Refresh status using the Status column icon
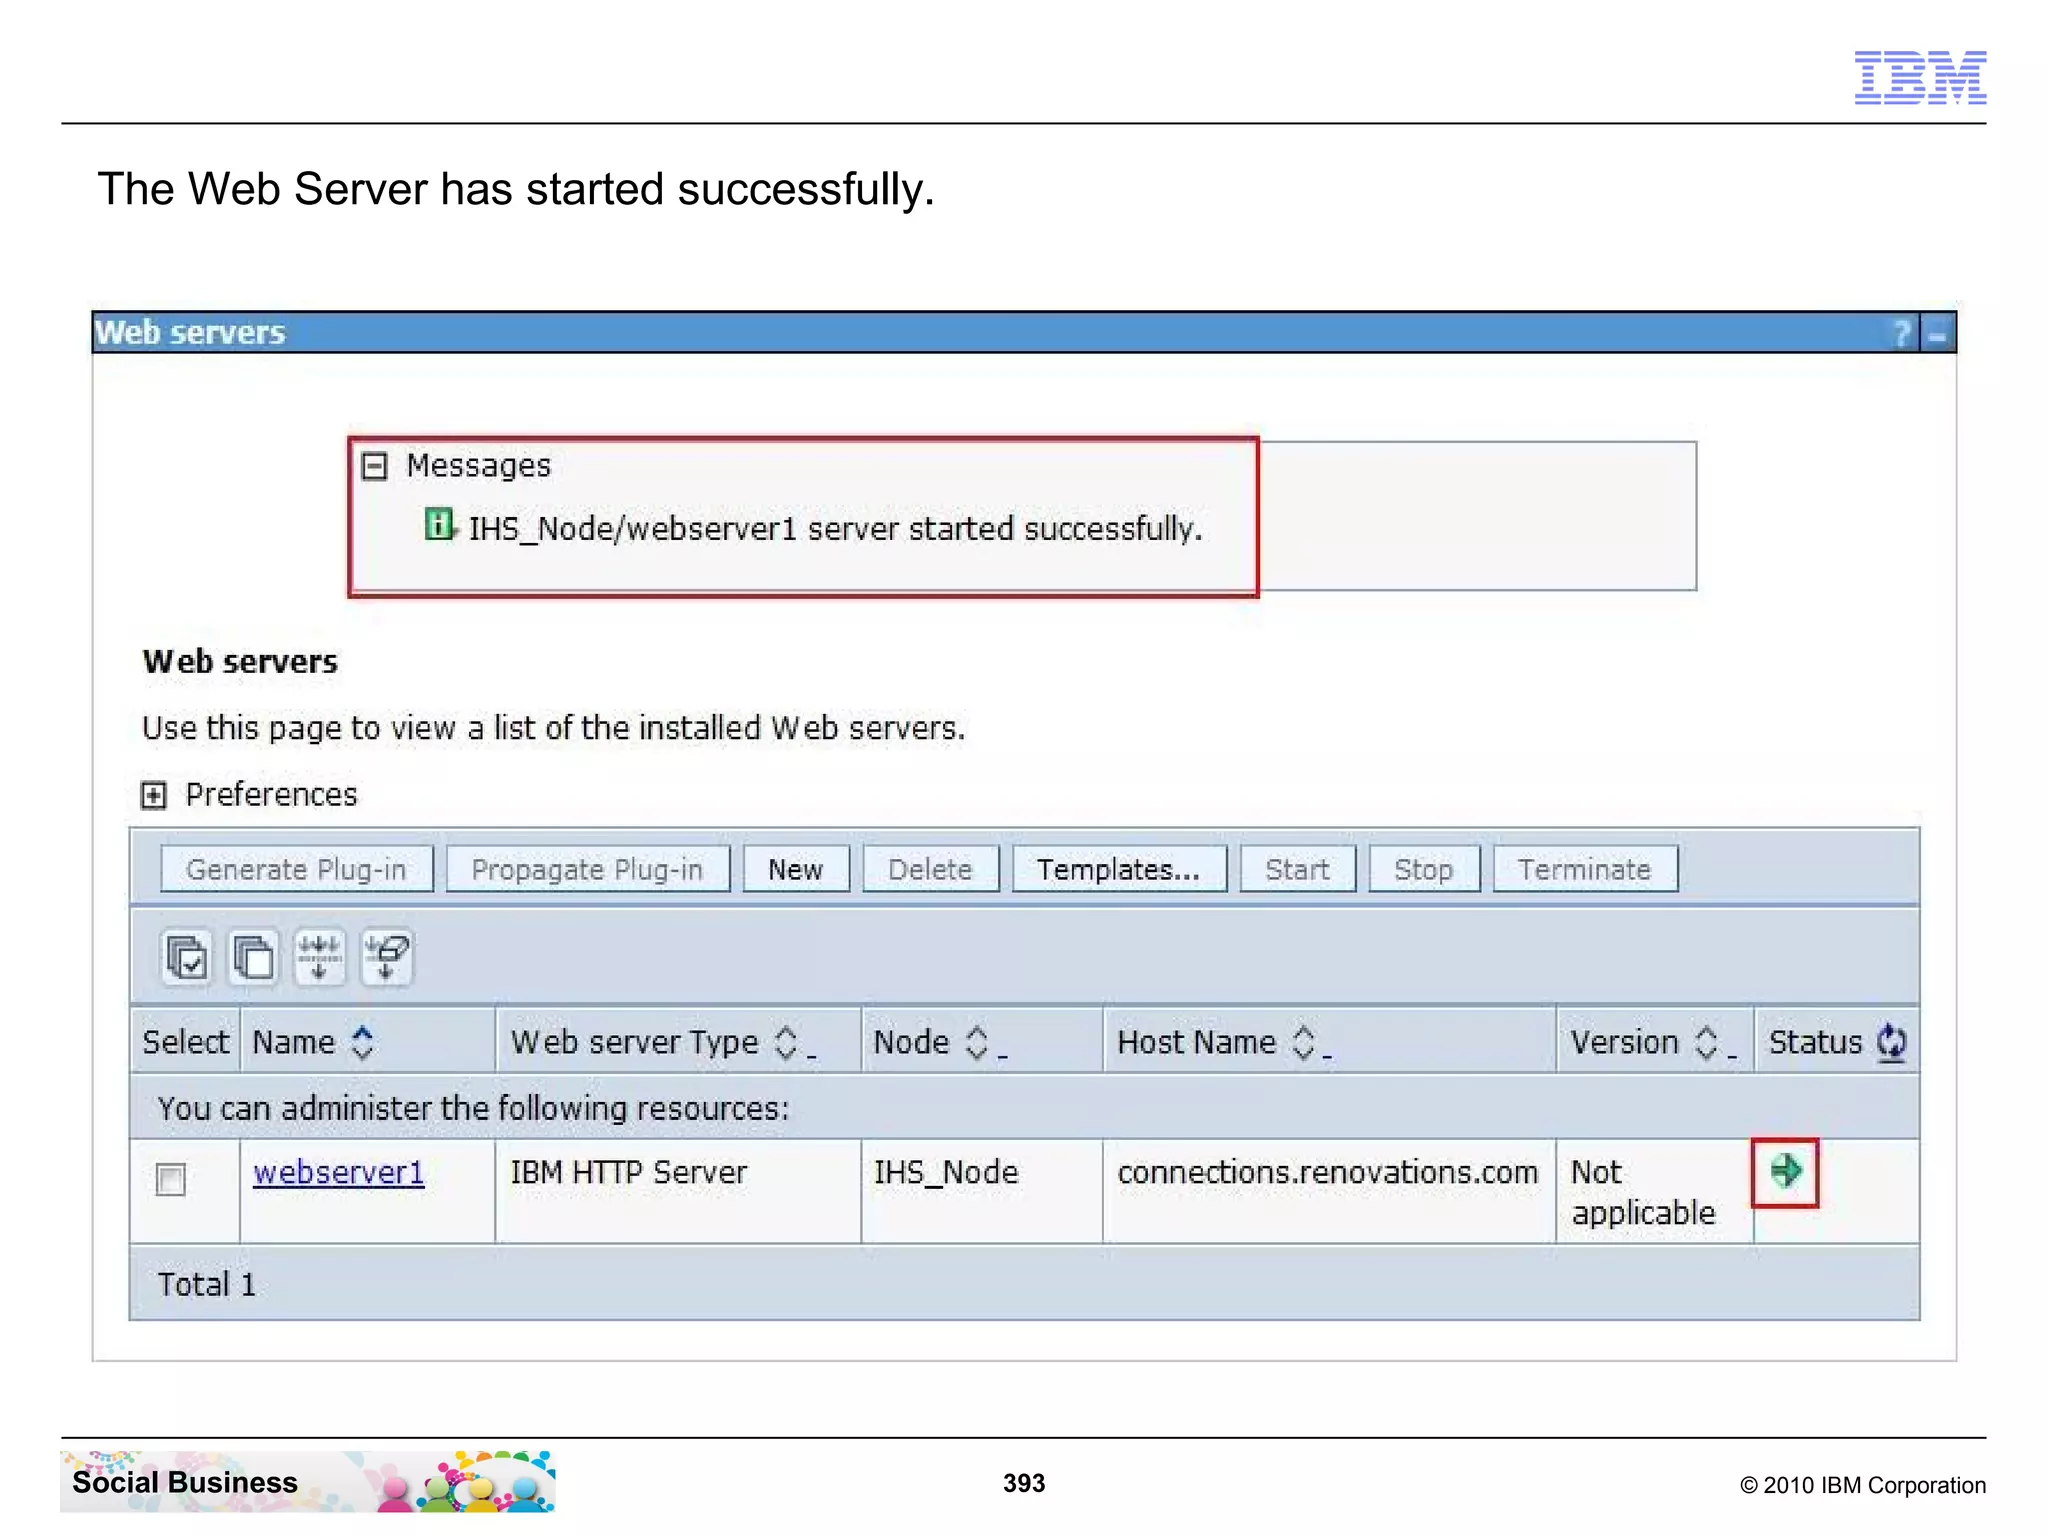 pos(1891,1042)
